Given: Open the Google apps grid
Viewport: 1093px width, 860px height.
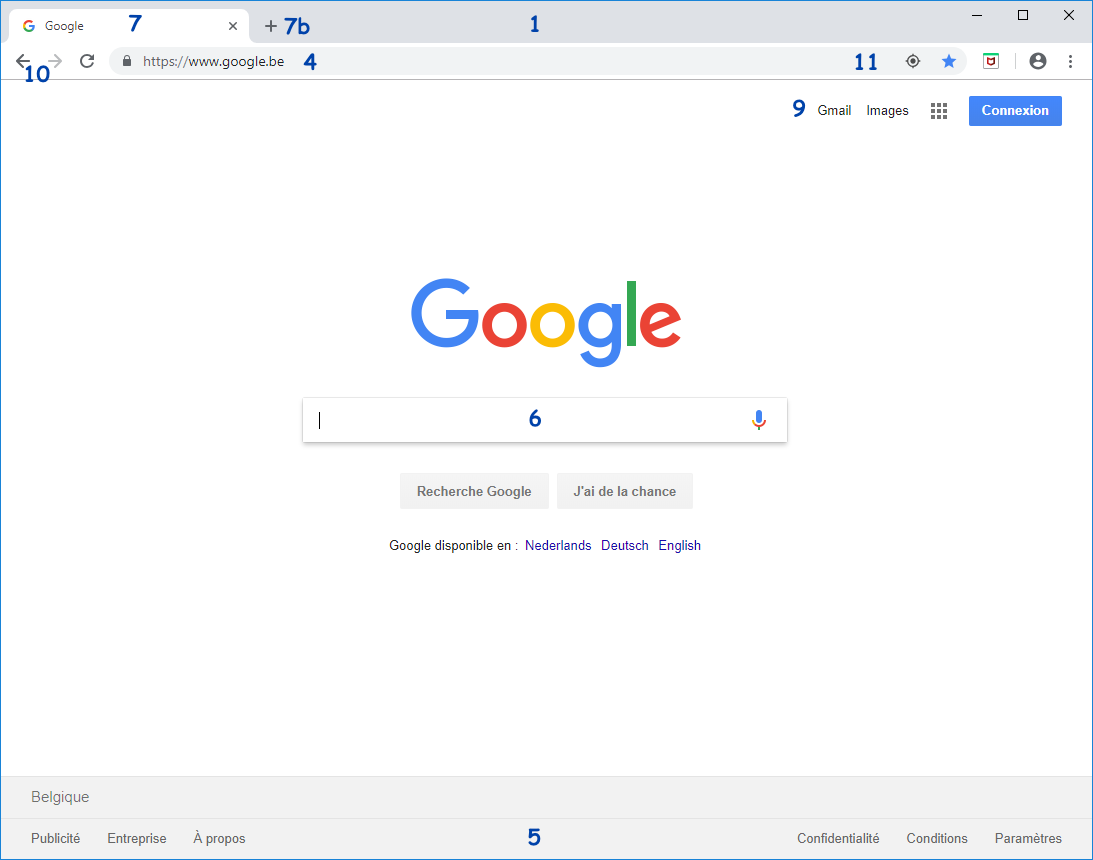Looking at the screenshot, I should pyautogui.click(x=939, y=111).
